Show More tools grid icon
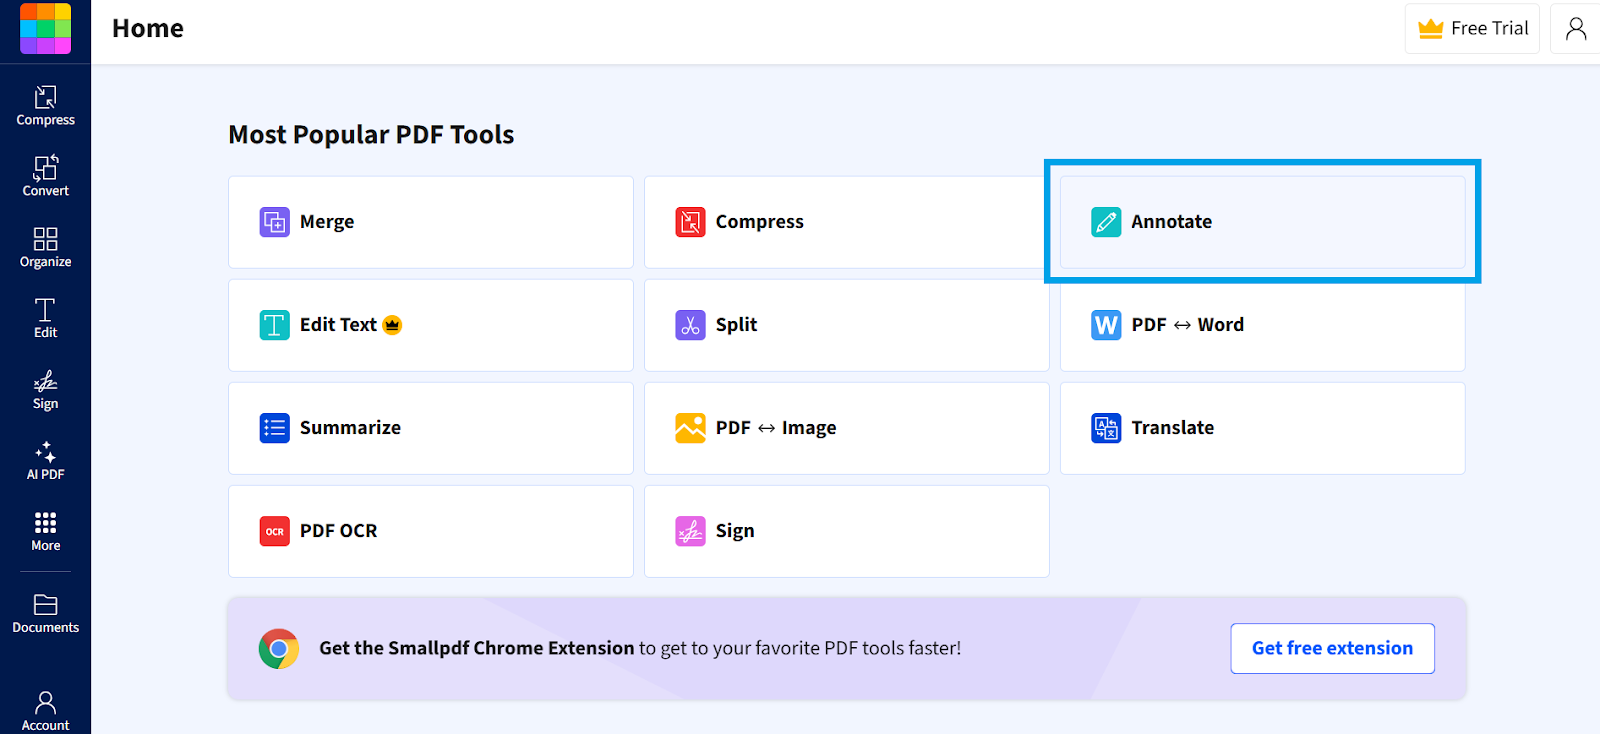 pyautogui.click(x=45, y=531)
